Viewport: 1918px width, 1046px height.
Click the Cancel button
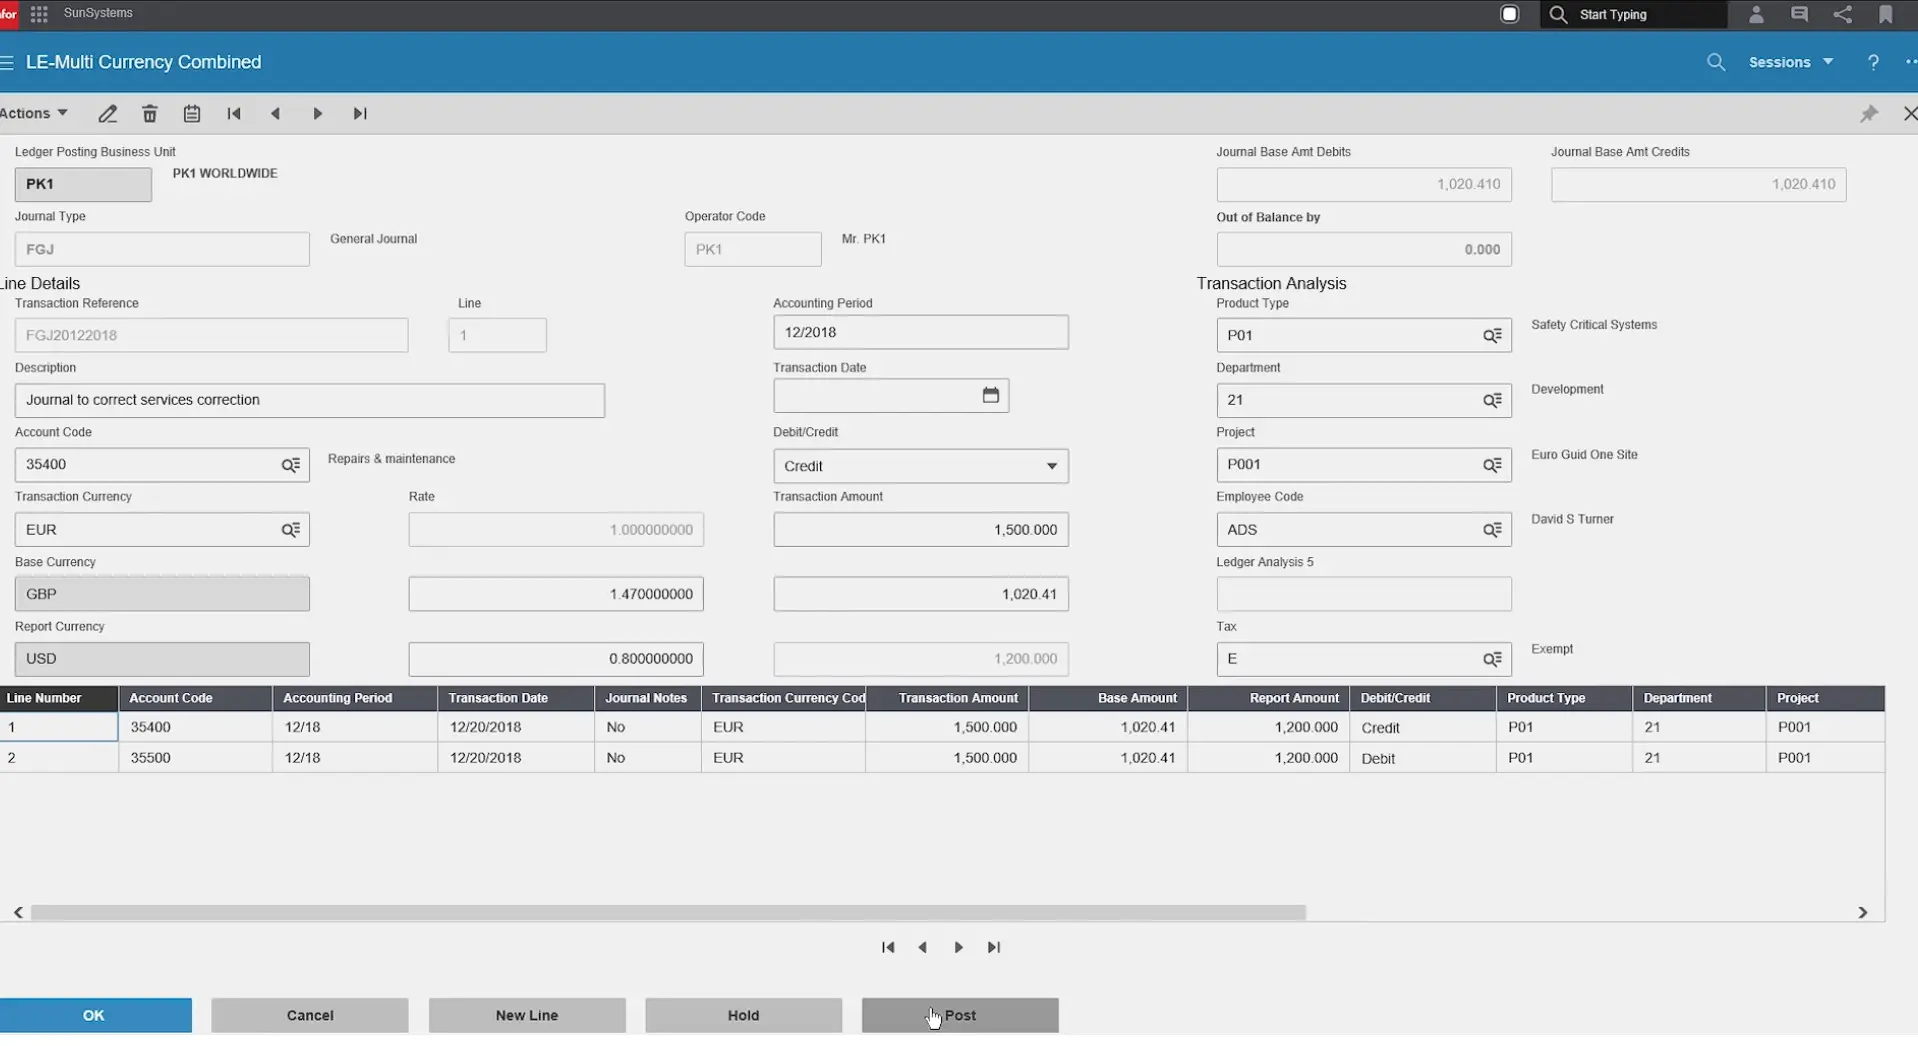tap(310, 1016)
